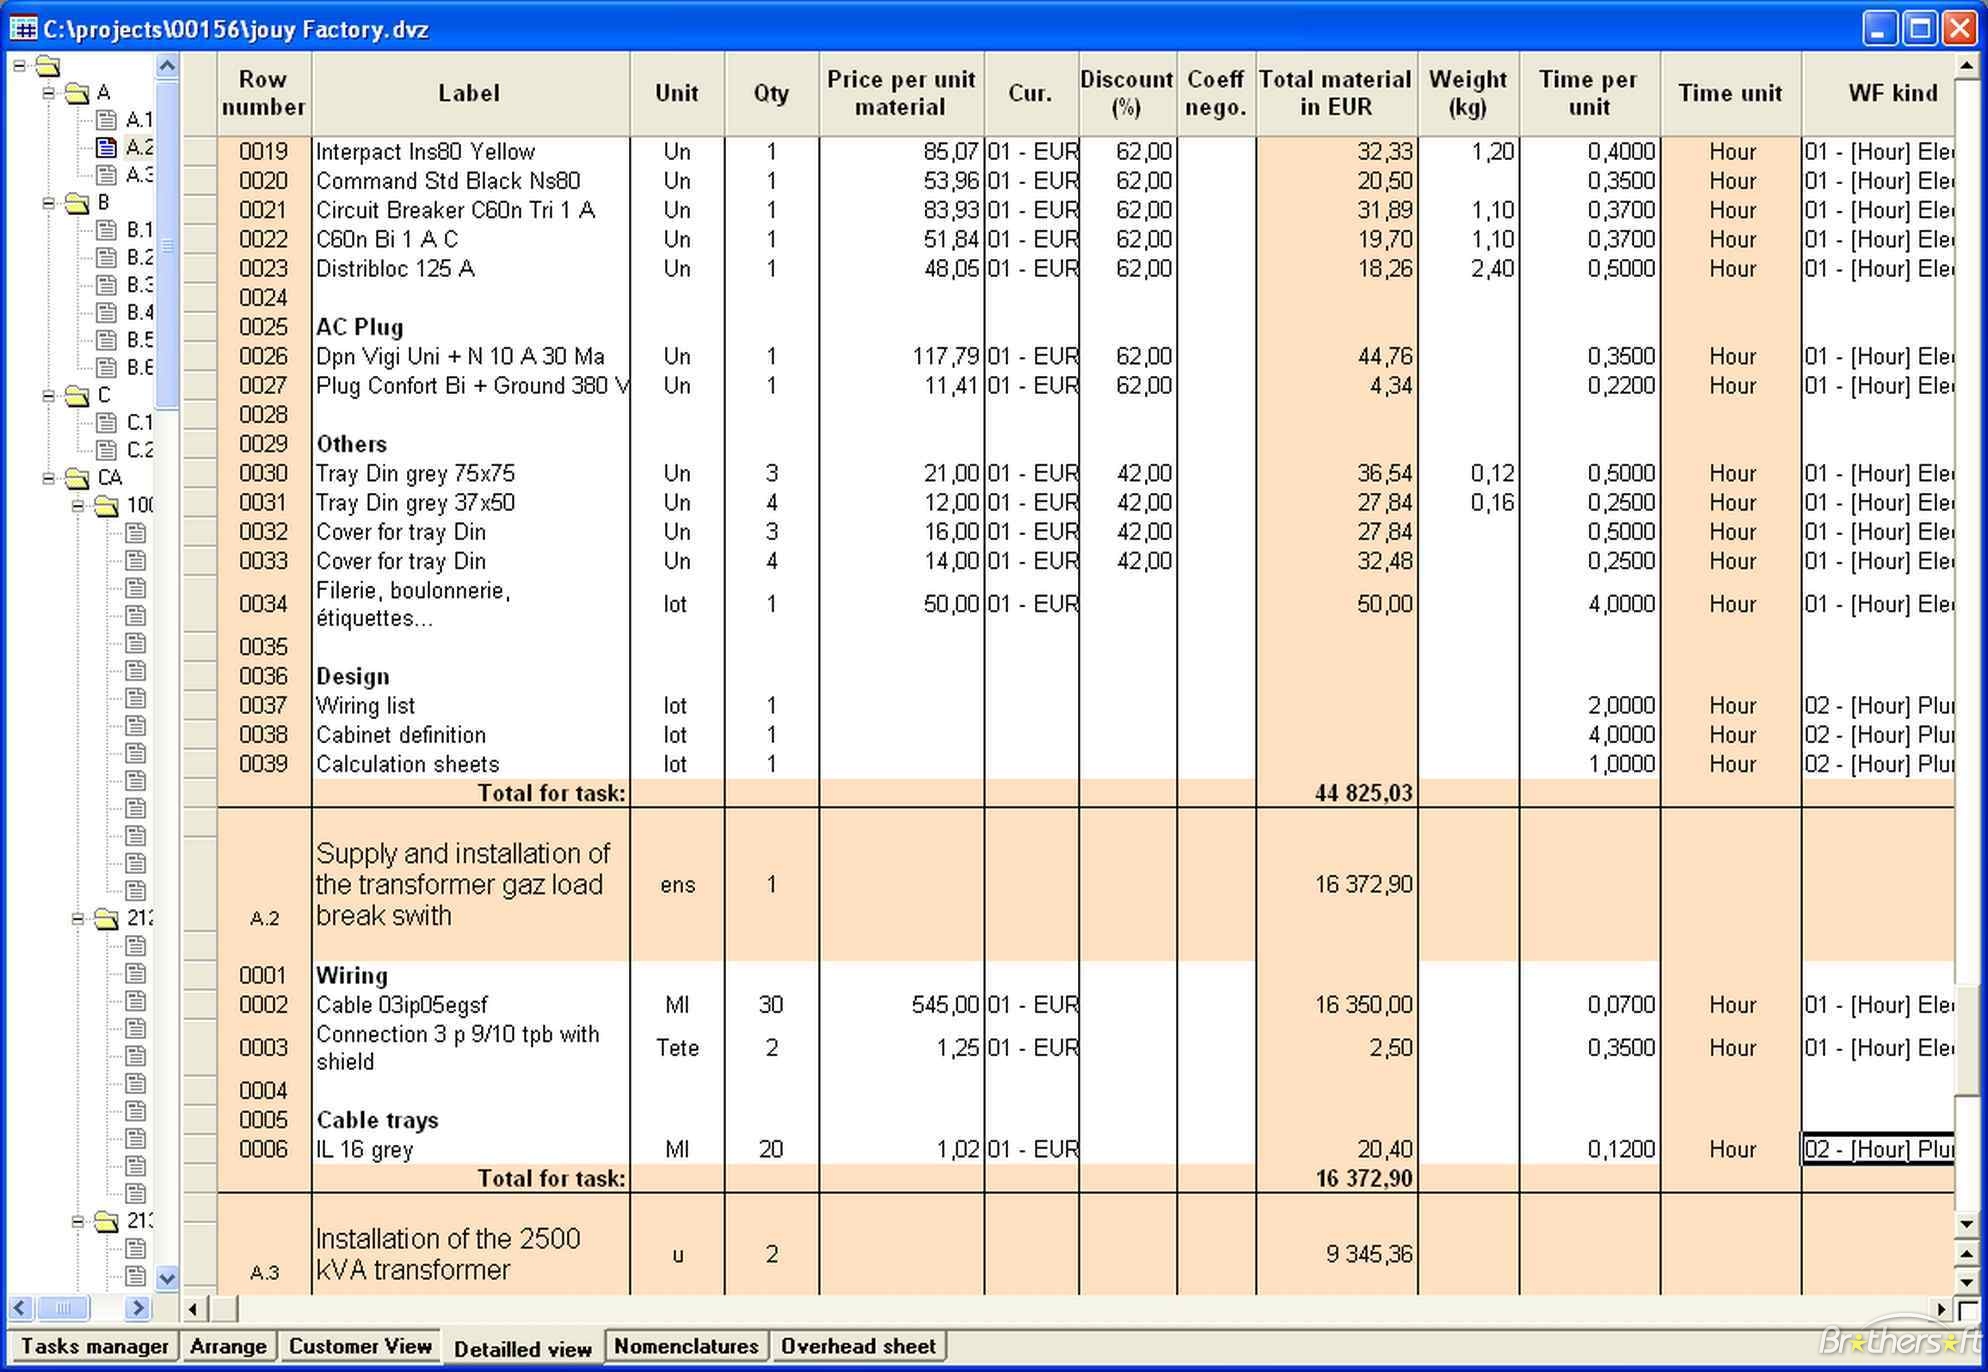Click the folder icon of node A
The width and height of the screenshot is (1988, 1372).
coord(78,93)
